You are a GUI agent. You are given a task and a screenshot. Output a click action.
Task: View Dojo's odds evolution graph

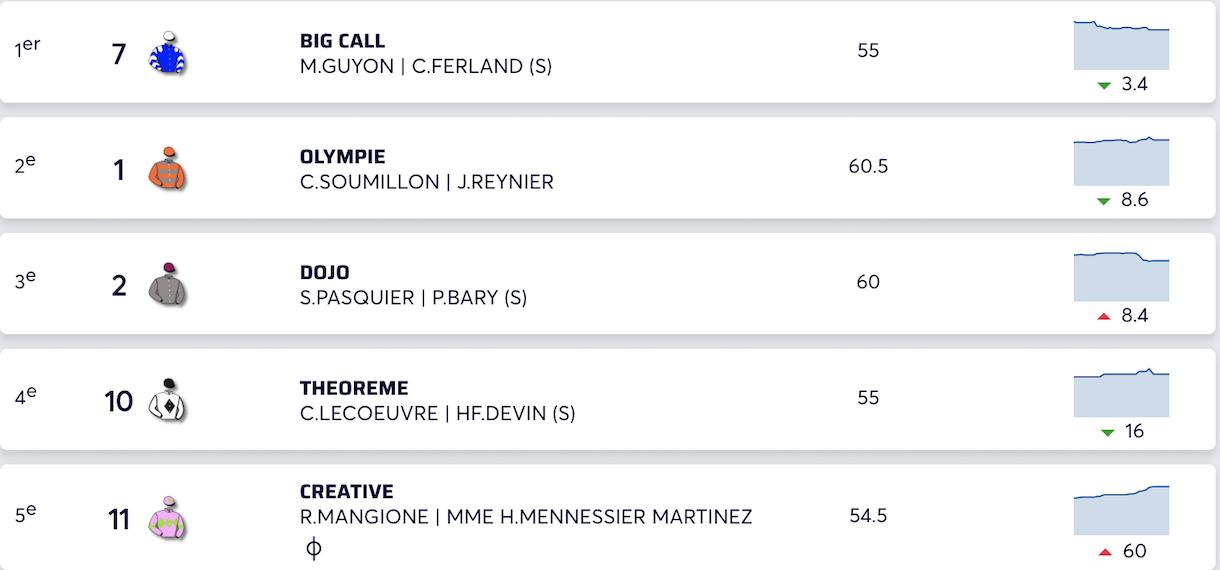1121,277
